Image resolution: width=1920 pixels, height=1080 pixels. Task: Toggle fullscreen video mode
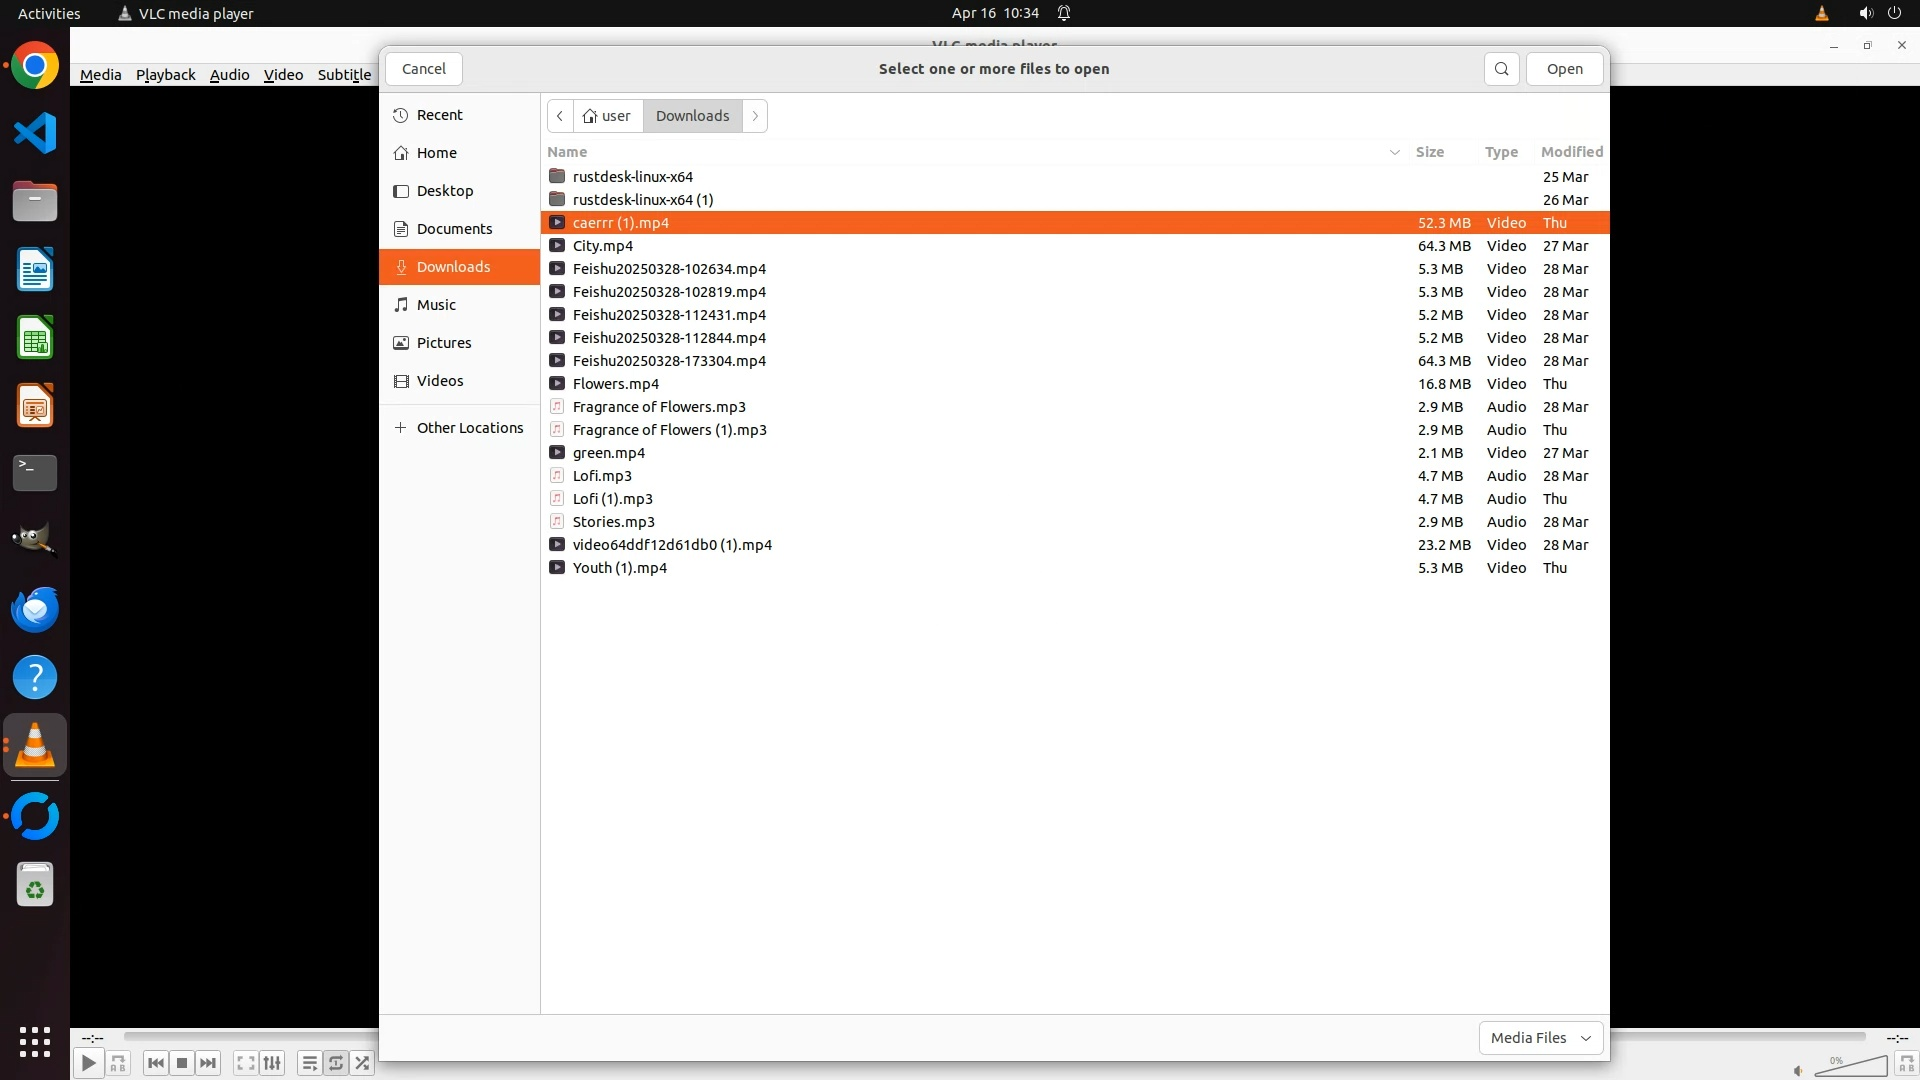(x=245, y=1063)
